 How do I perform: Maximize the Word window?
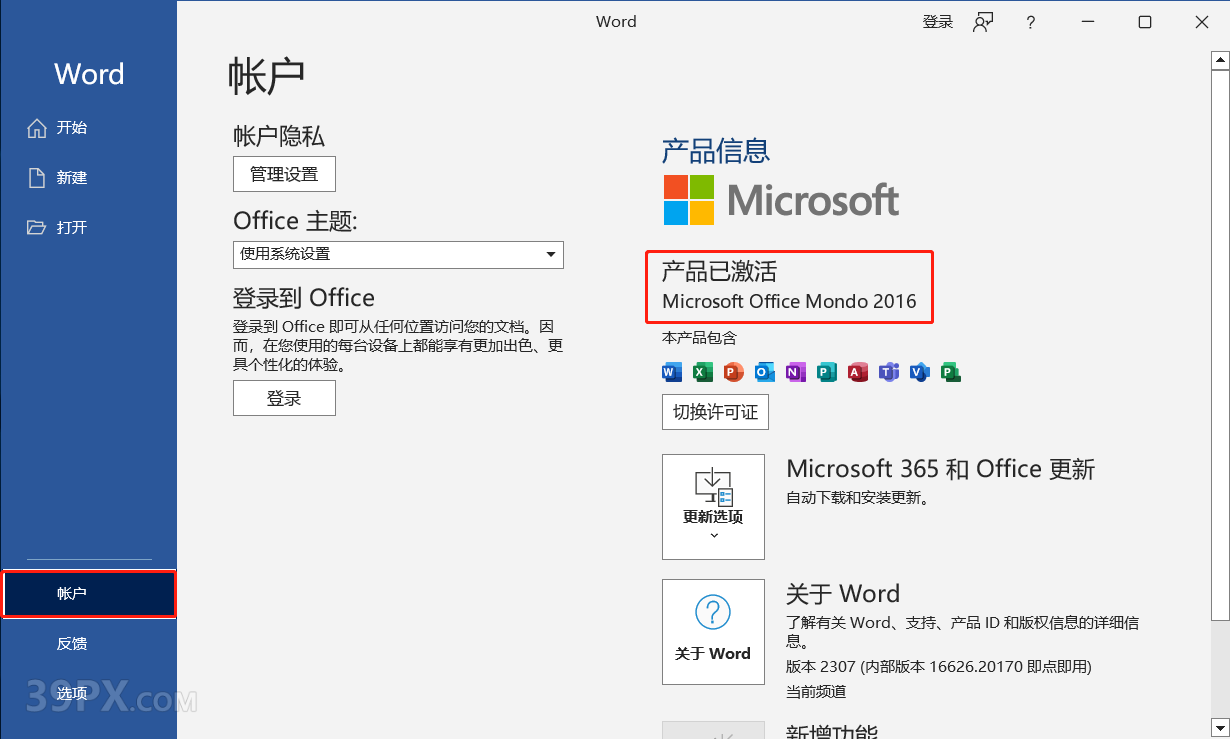tap(1145, 22)
